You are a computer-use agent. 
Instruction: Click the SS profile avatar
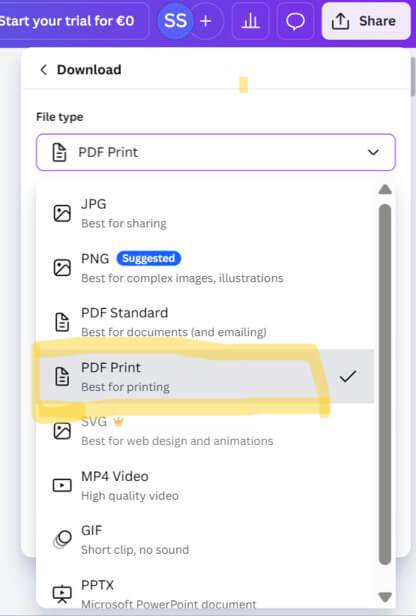coord(175,21)
